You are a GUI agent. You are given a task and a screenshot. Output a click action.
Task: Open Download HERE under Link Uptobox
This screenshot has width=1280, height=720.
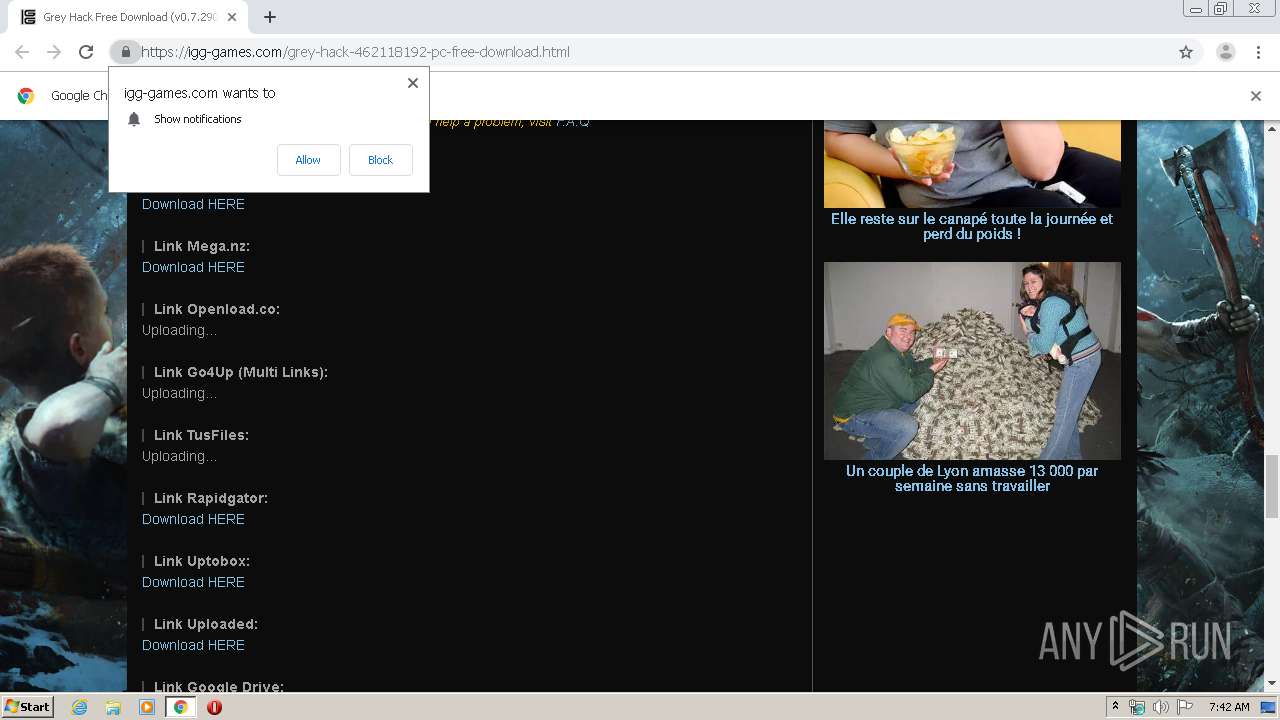[193, 582]
